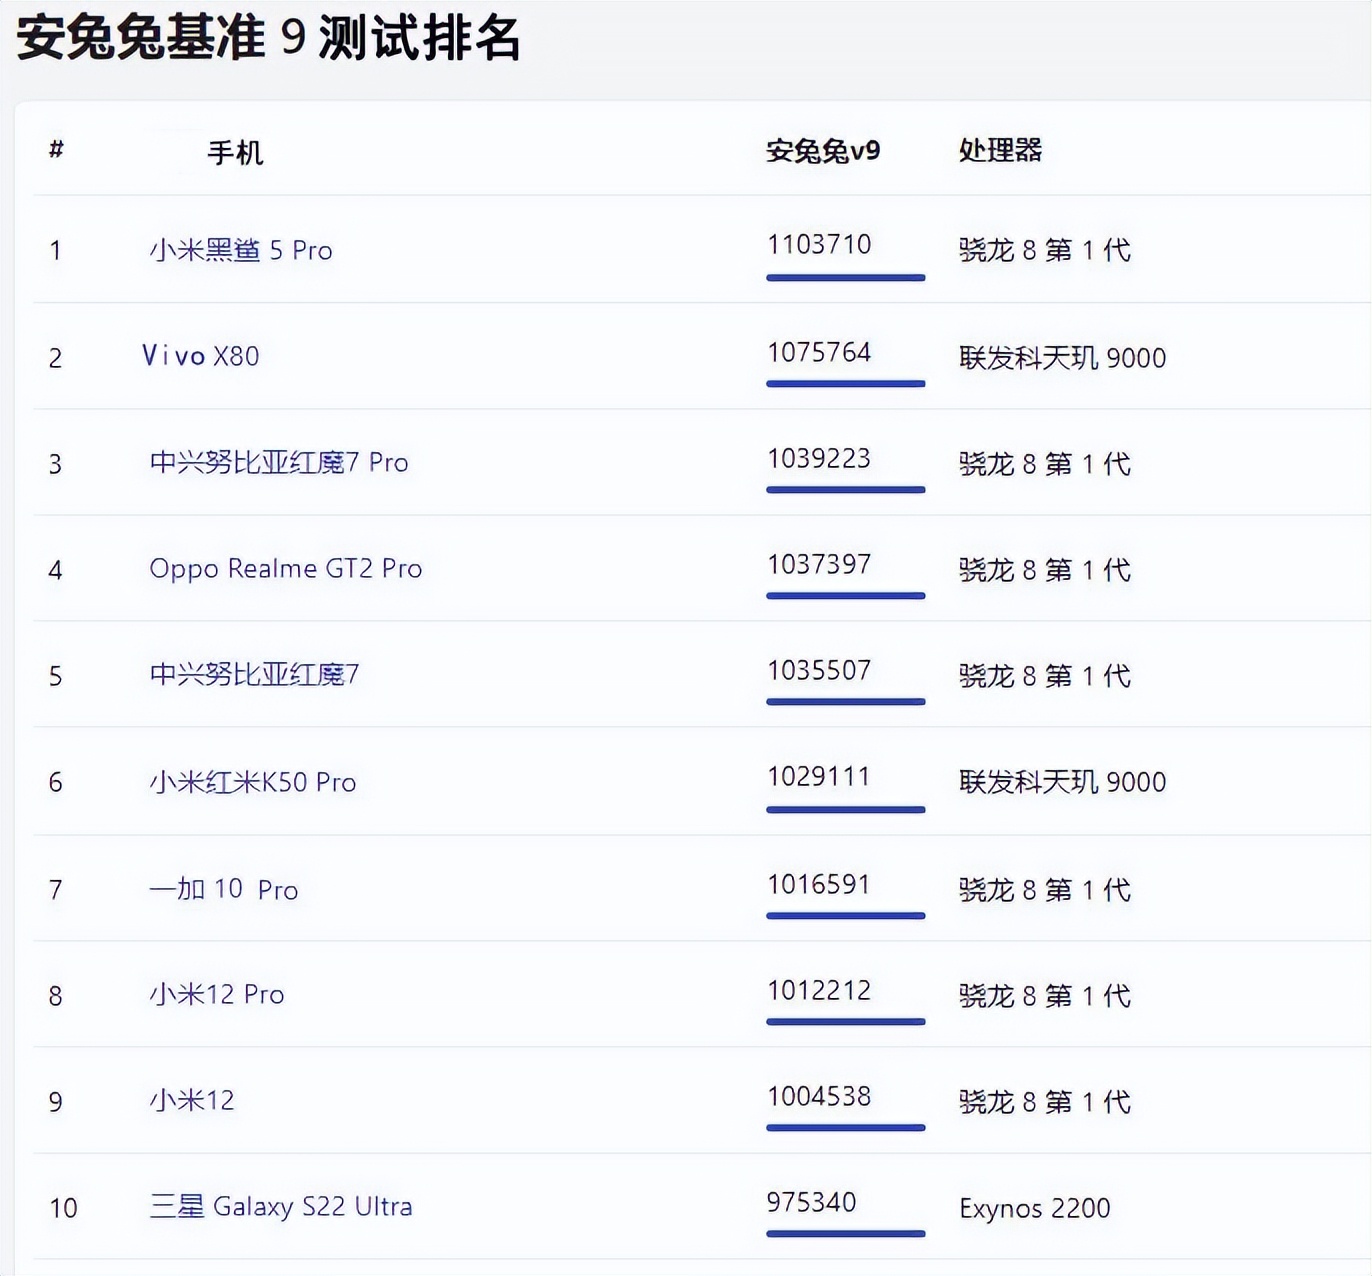Open the Vivo X80 phone link

[x=201, y=356]
